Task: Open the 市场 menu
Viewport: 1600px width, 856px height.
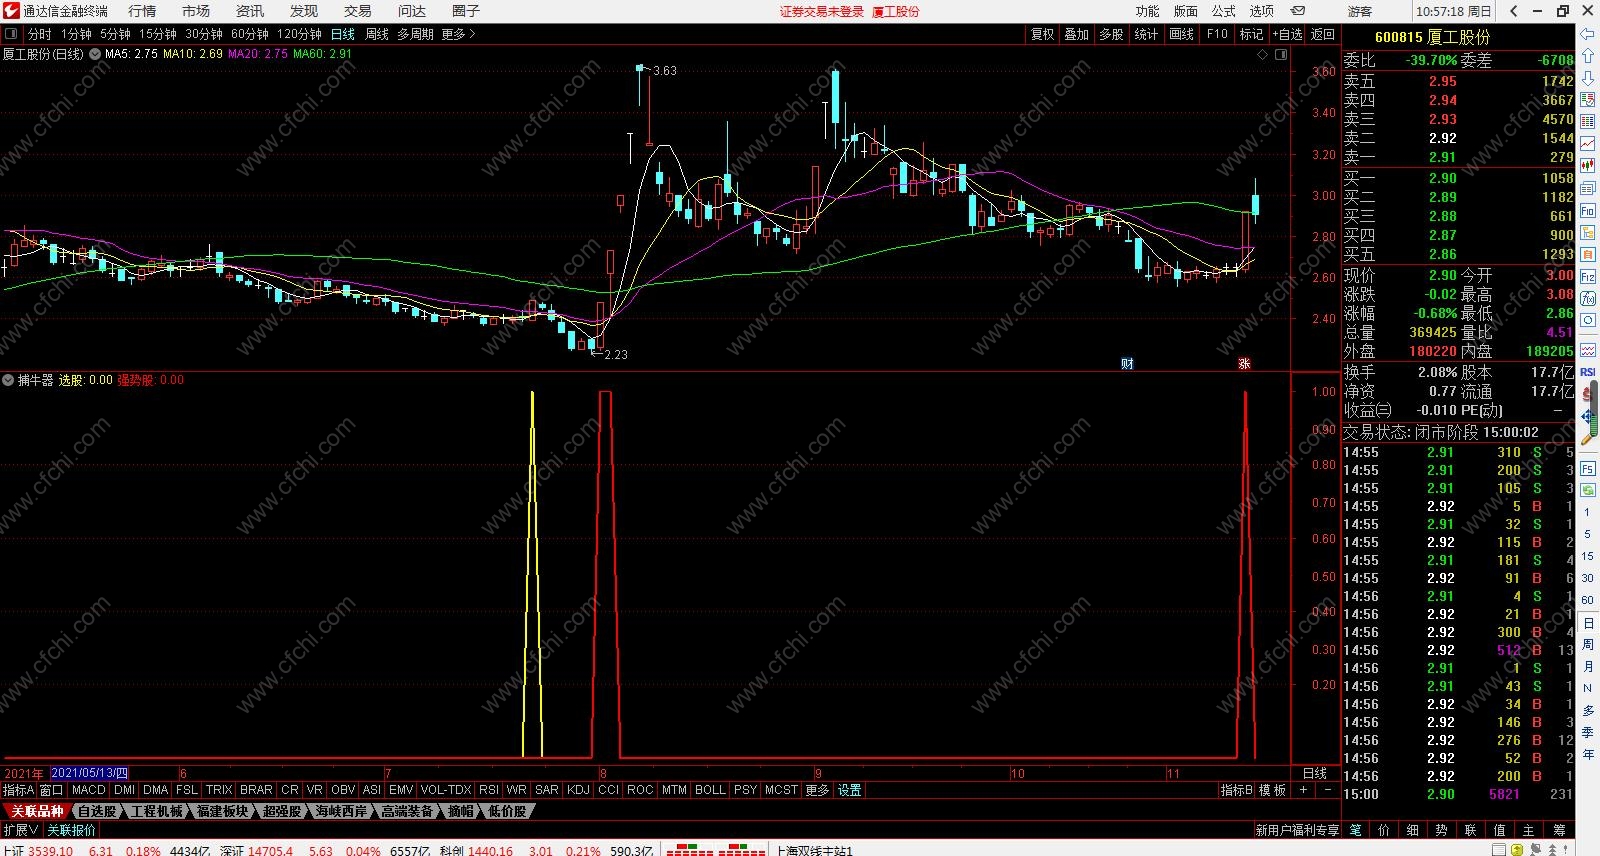Action: [196, 11]
